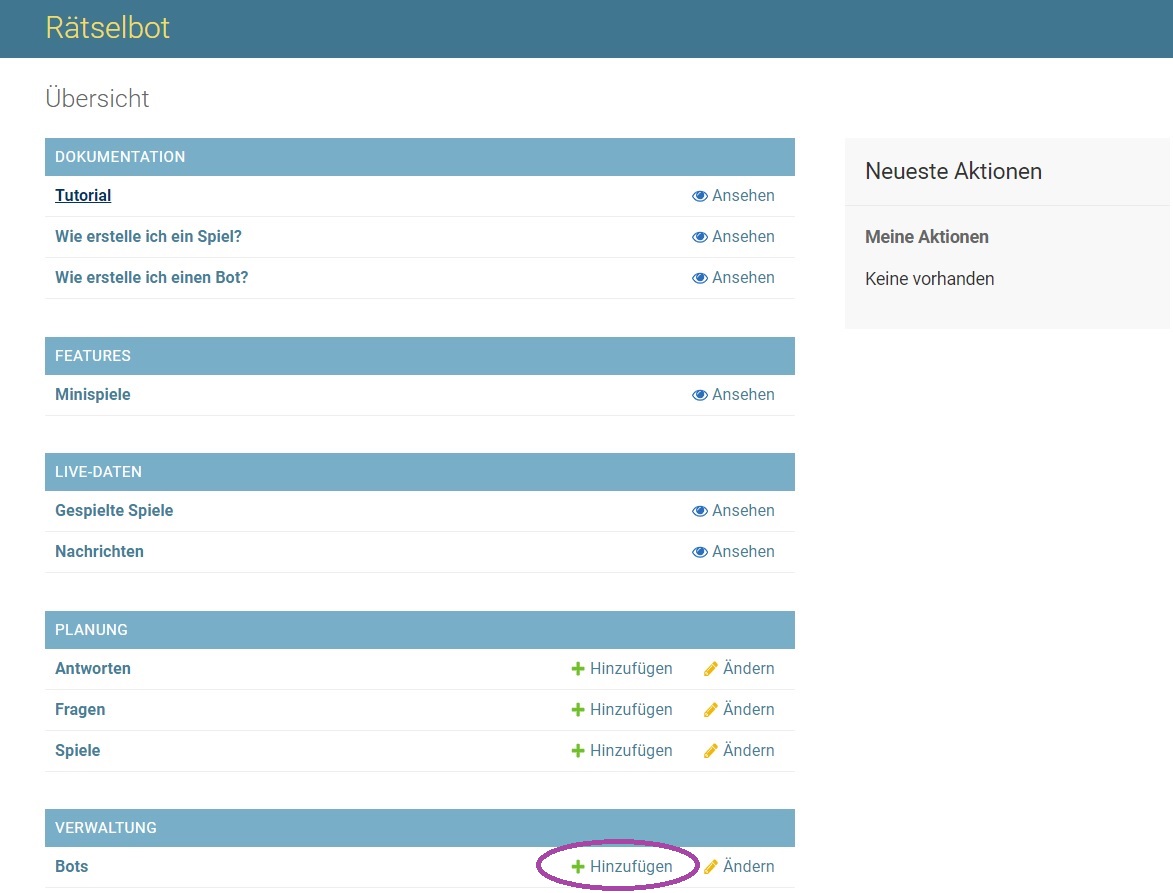Click pencil icon in Bots row
Image resolution: width=1173 pixels, height=893 pixels.
[711, 867]
